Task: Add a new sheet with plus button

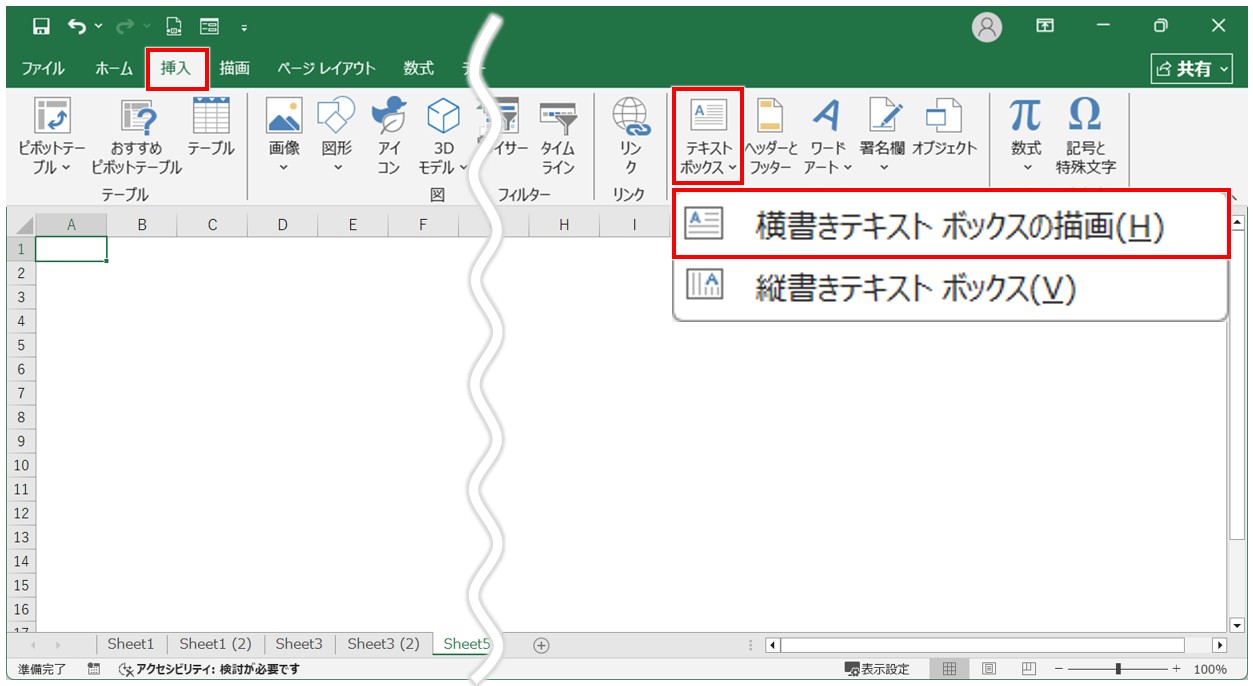Action: click(541, 645)
